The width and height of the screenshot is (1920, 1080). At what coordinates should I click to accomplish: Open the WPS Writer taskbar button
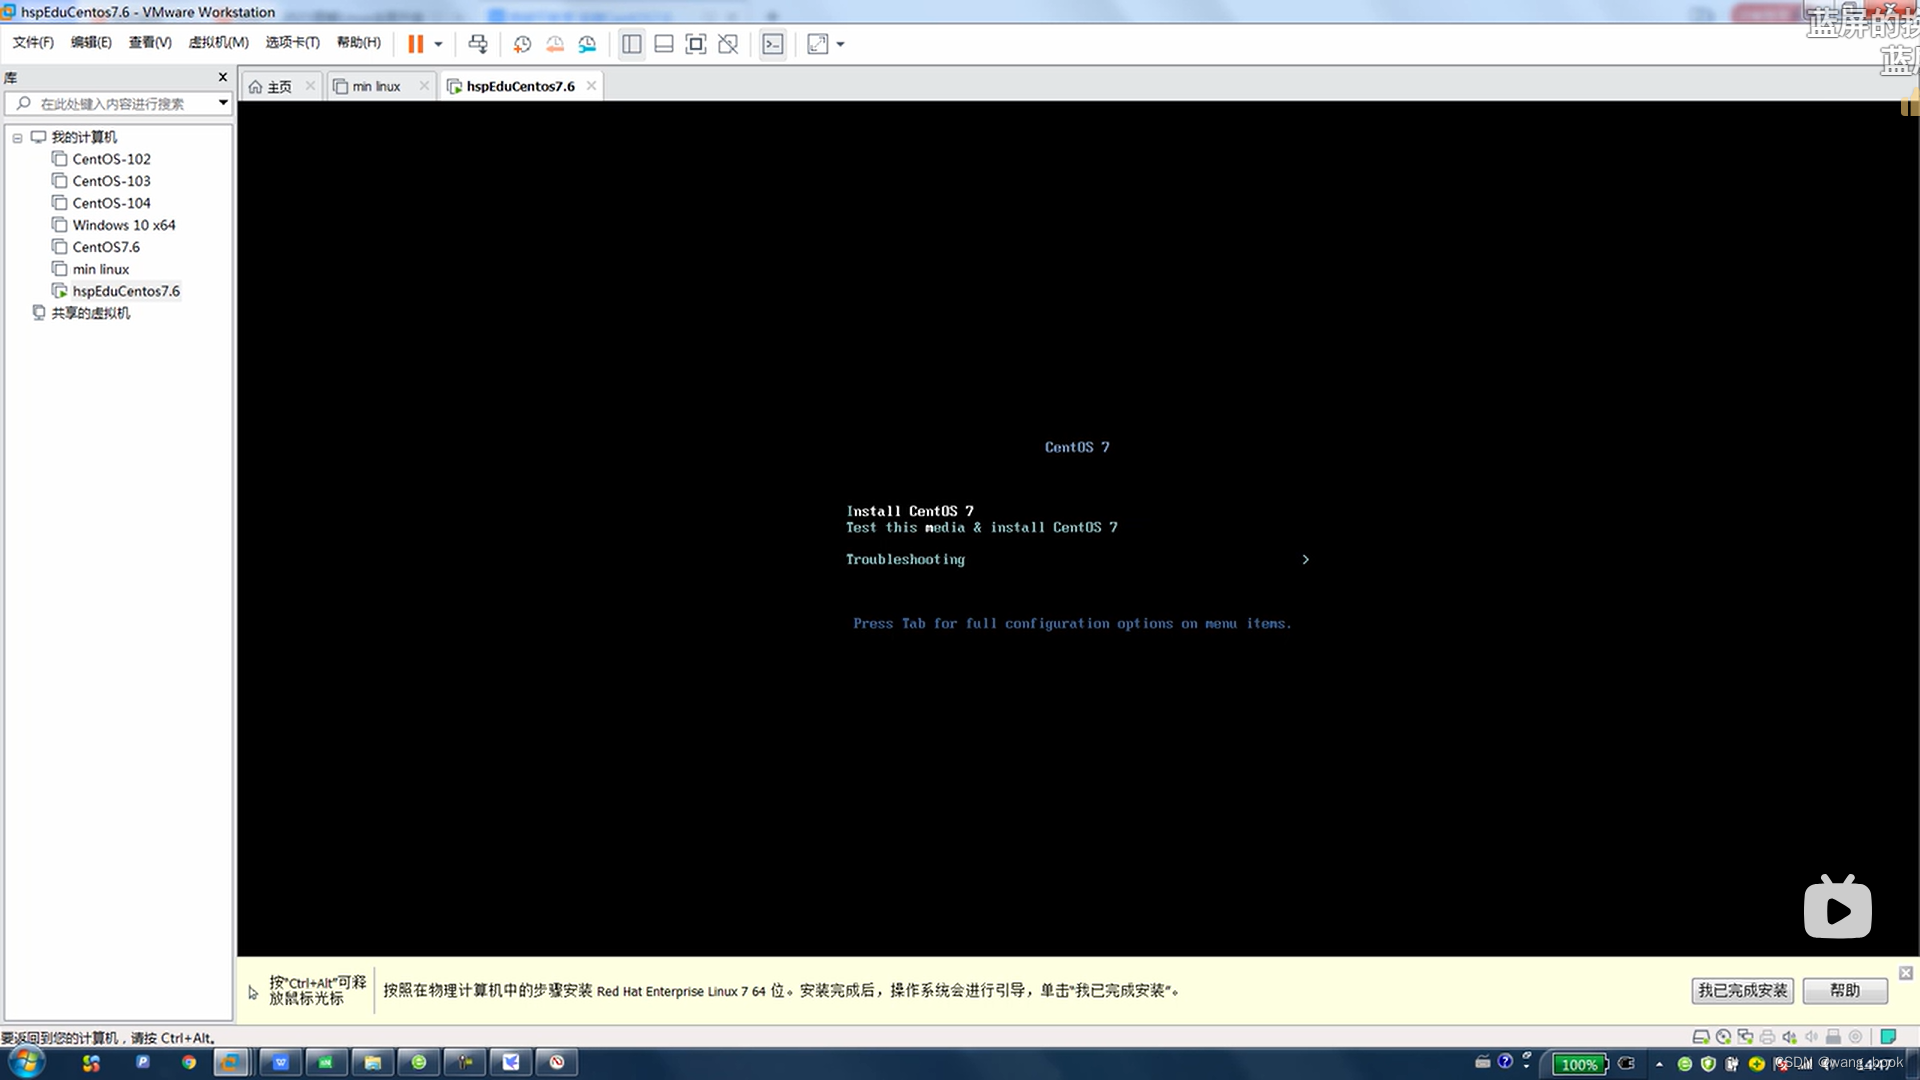[x=281, y=1062]
